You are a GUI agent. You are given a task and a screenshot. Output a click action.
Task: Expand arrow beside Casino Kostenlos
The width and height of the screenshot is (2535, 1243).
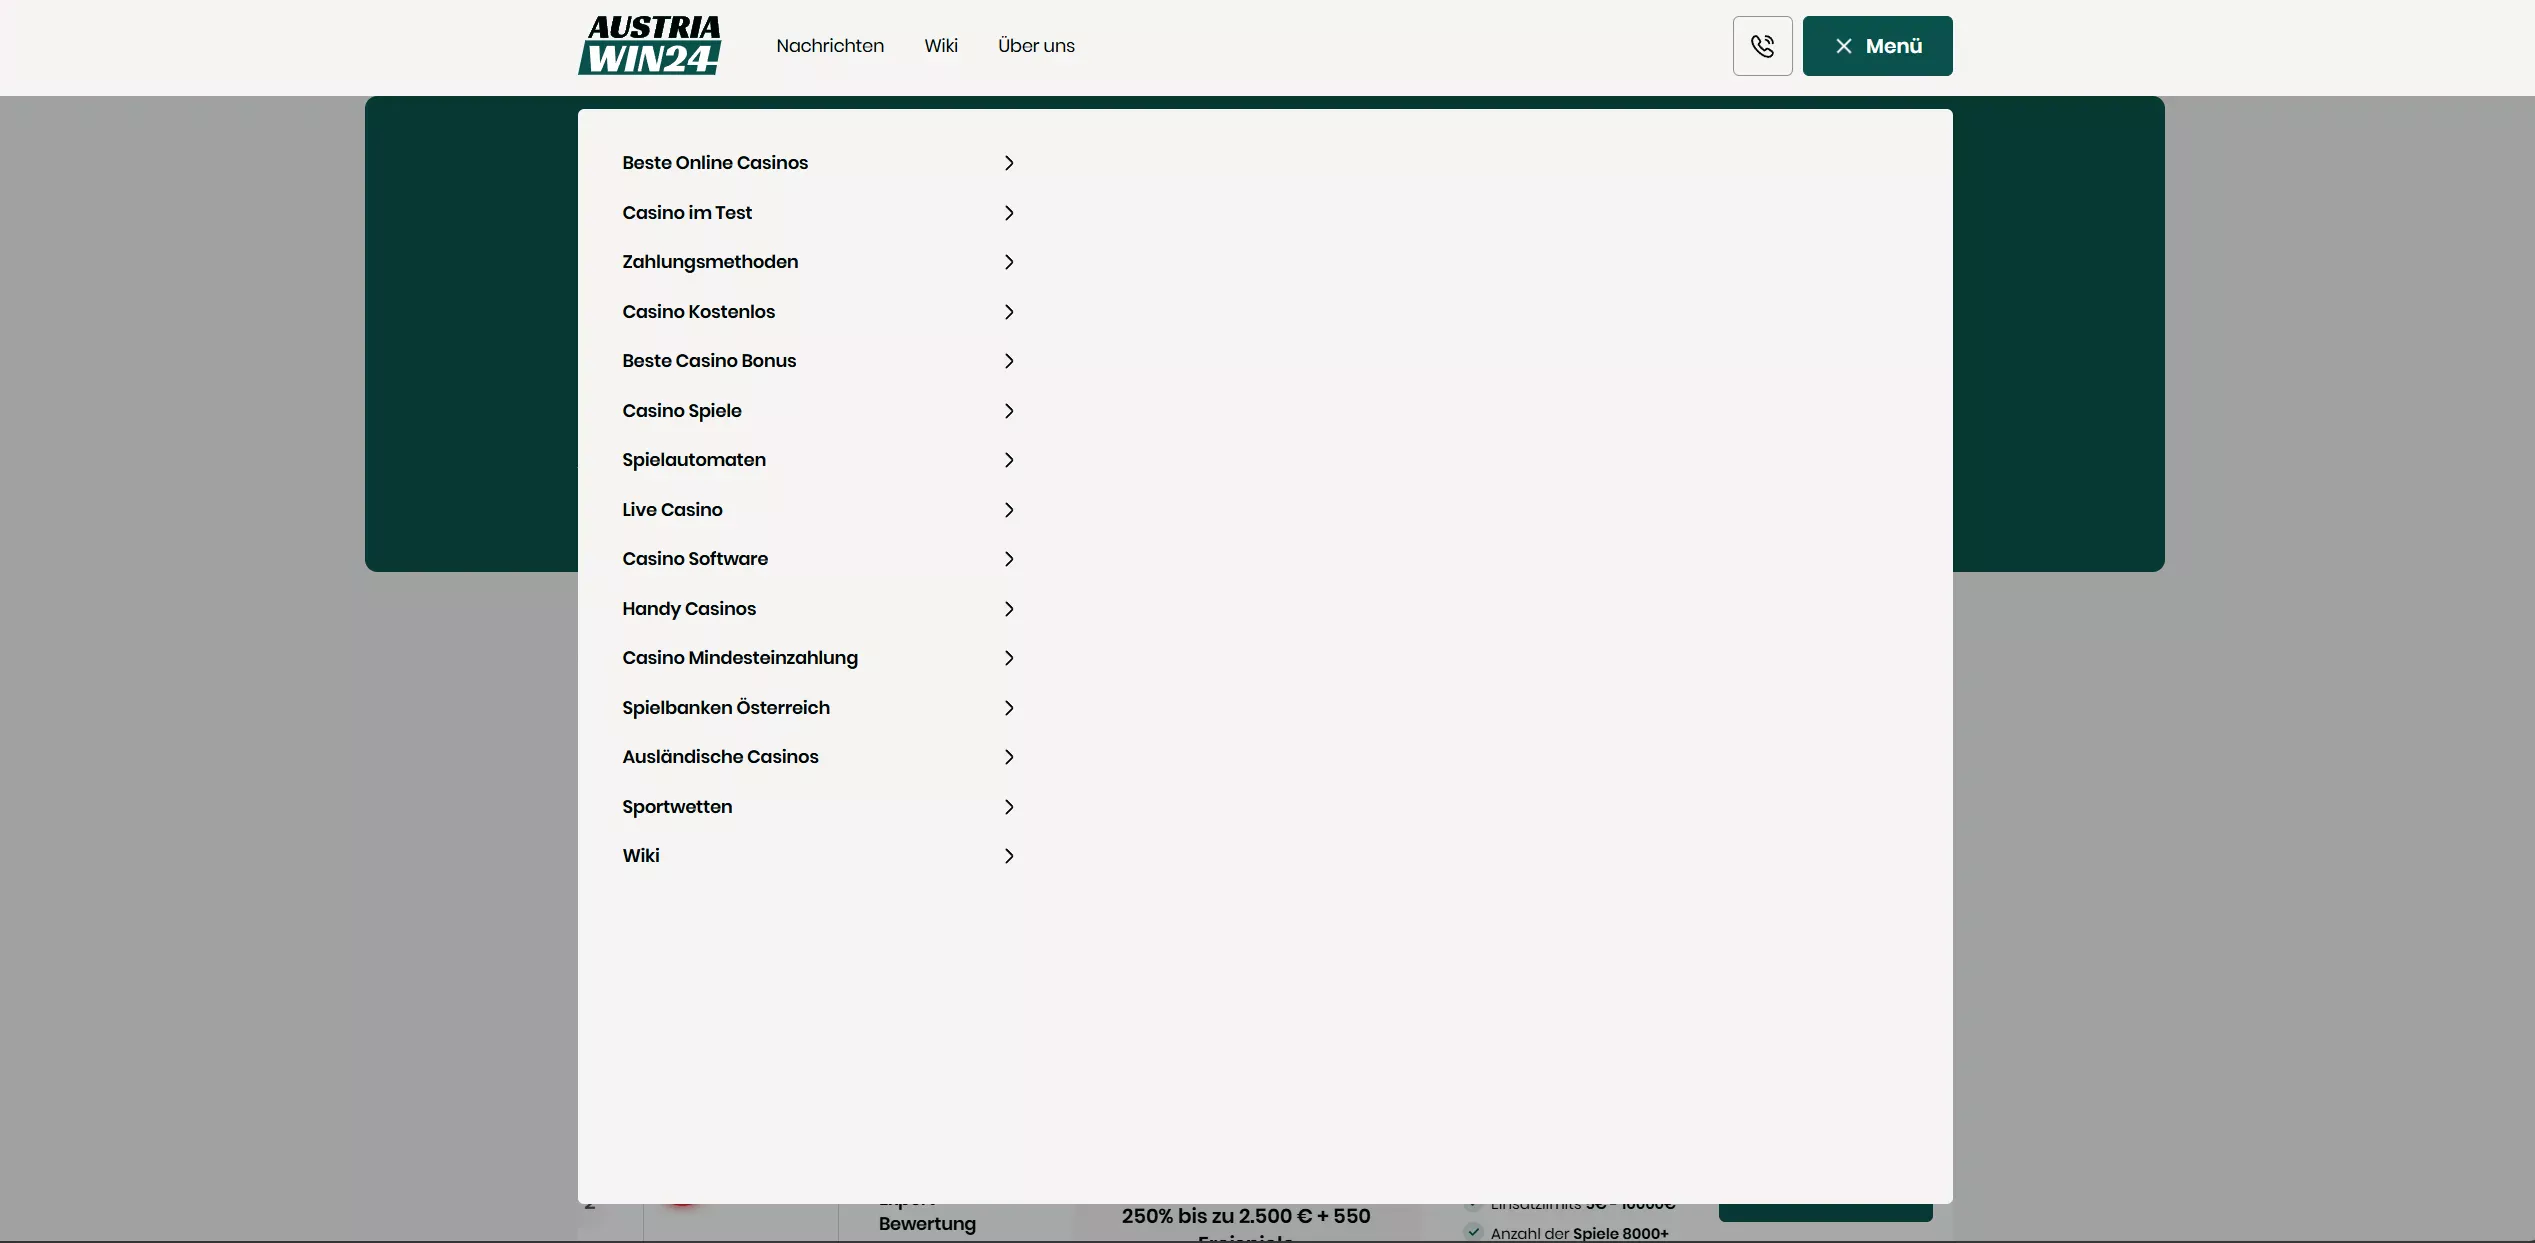1009,312
